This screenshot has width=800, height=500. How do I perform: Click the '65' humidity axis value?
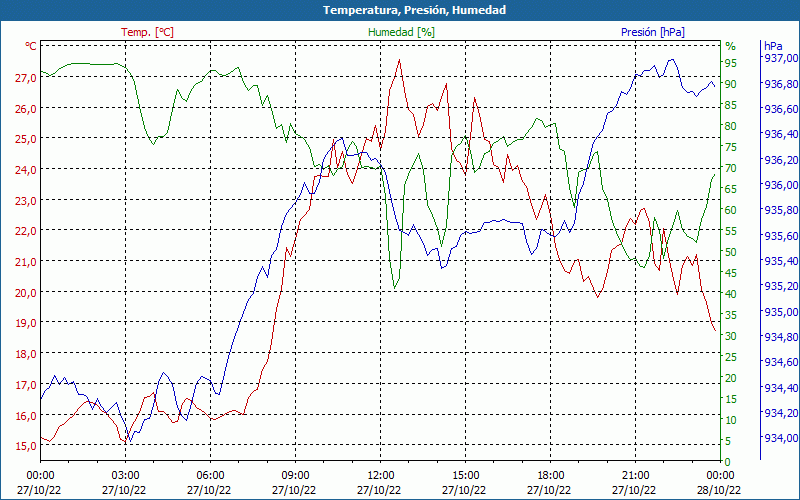731,189
